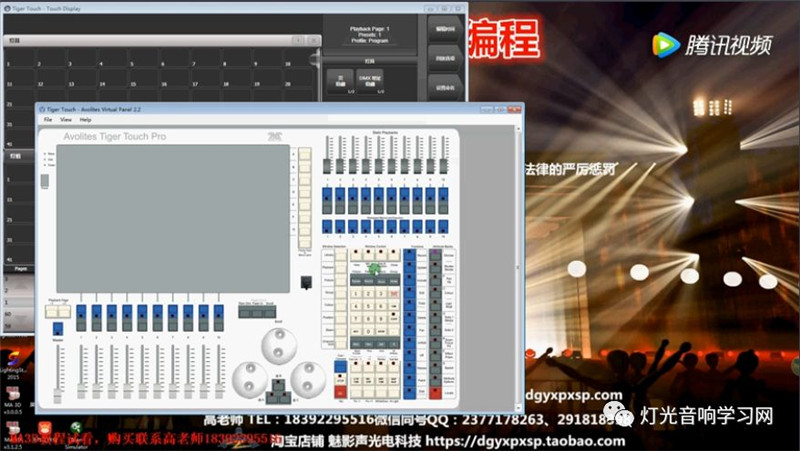This screenshot has width=800, height=451.
Task: Click the left Playback Page button
Action: (52, 311)
